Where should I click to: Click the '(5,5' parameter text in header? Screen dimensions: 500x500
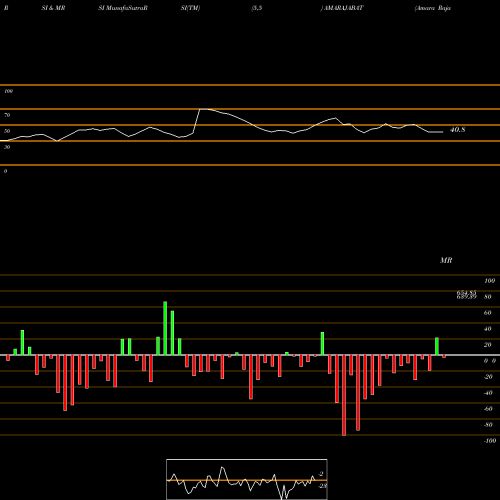257,8
